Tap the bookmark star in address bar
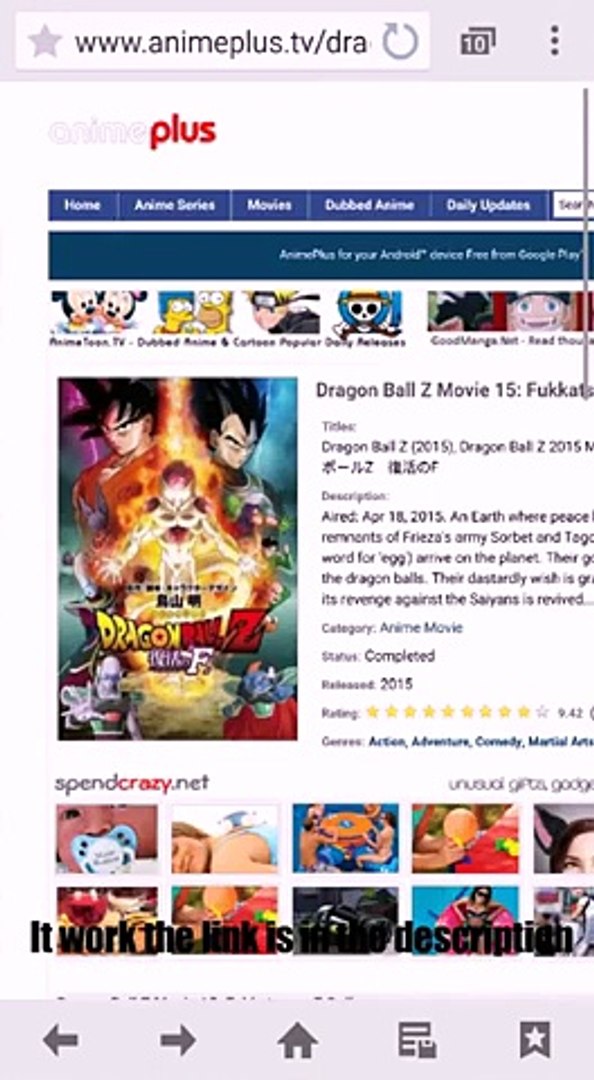The image size is (594, 1080). (45, 41)
